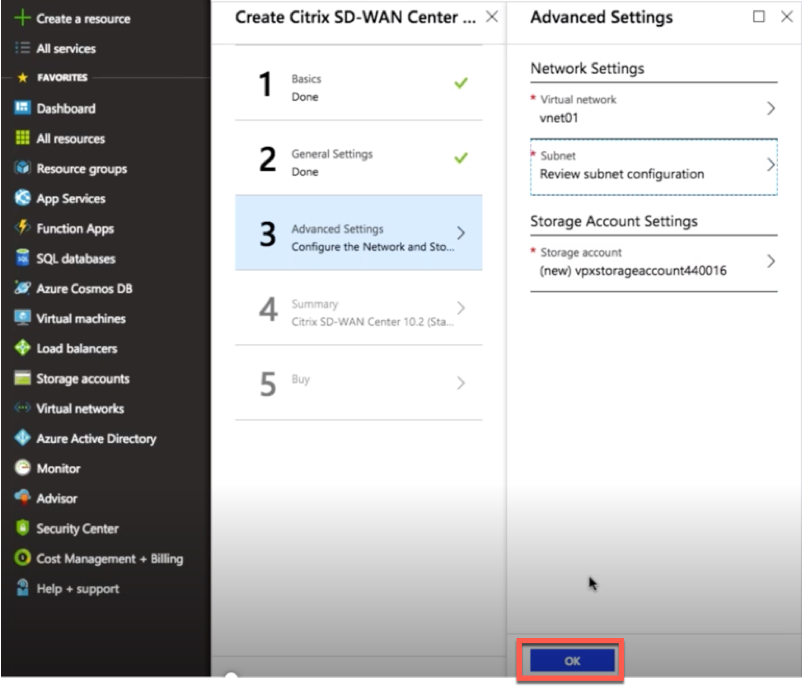Image resolution: width=802 pixels, height=687 pixels.
Task: Click the blue OK button
Action: click(x=572, y=661)
